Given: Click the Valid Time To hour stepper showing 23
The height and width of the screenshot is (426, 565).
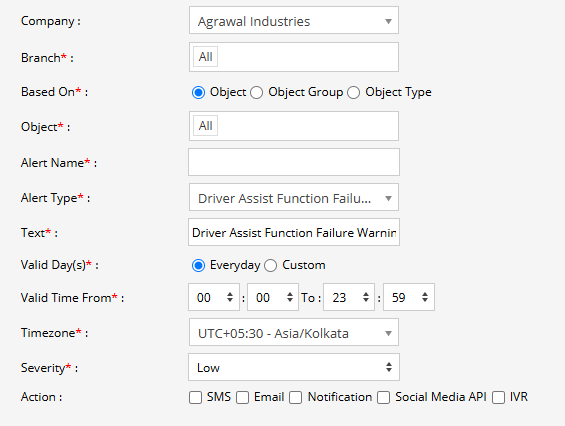Looking at the screenshot, I should 349,297.
